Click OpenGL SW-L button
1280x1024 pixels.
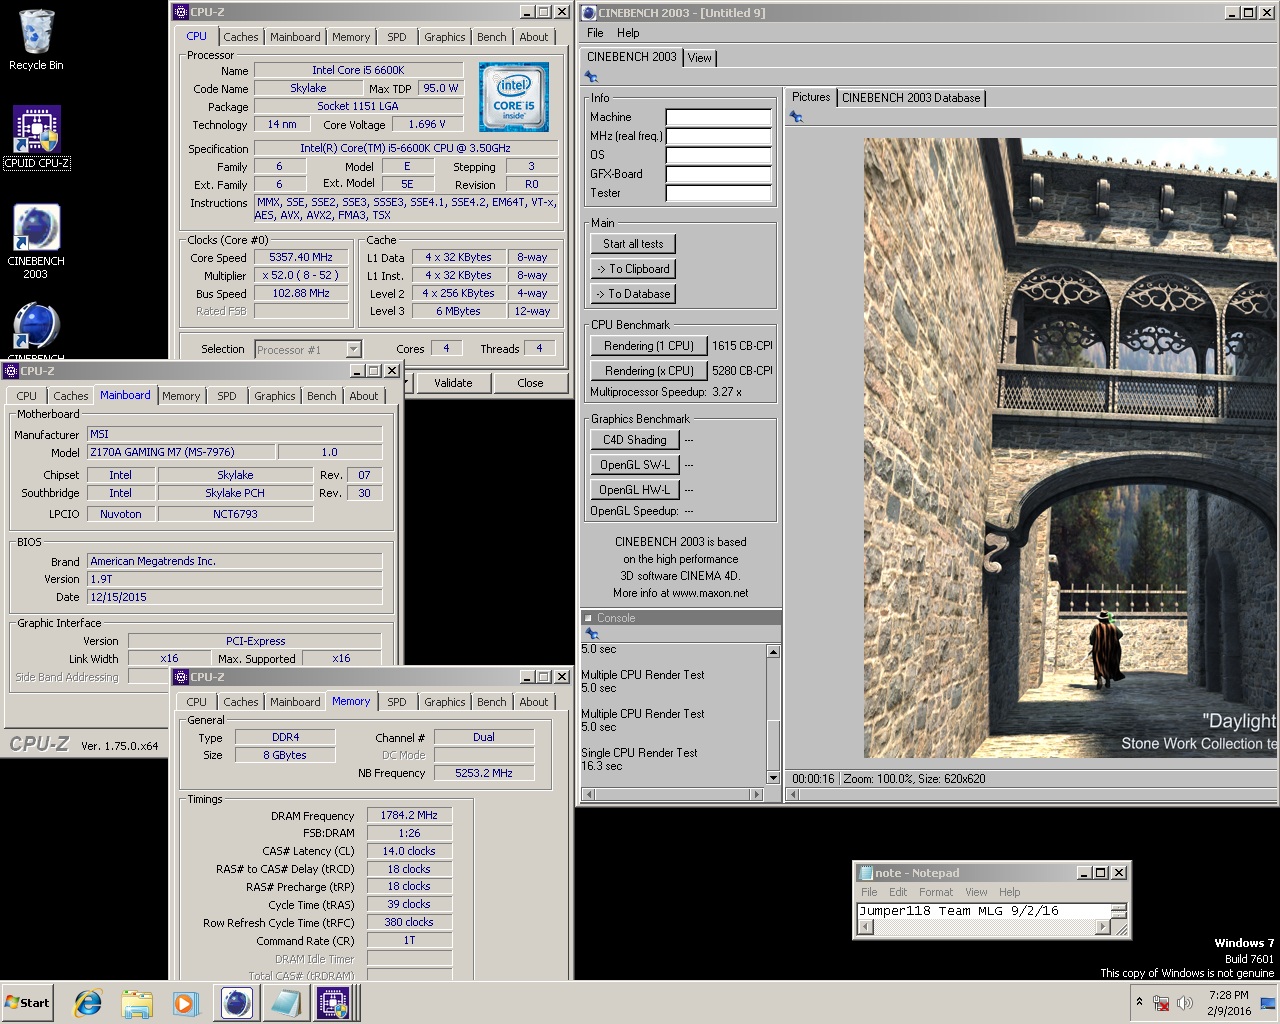(634, 465)
